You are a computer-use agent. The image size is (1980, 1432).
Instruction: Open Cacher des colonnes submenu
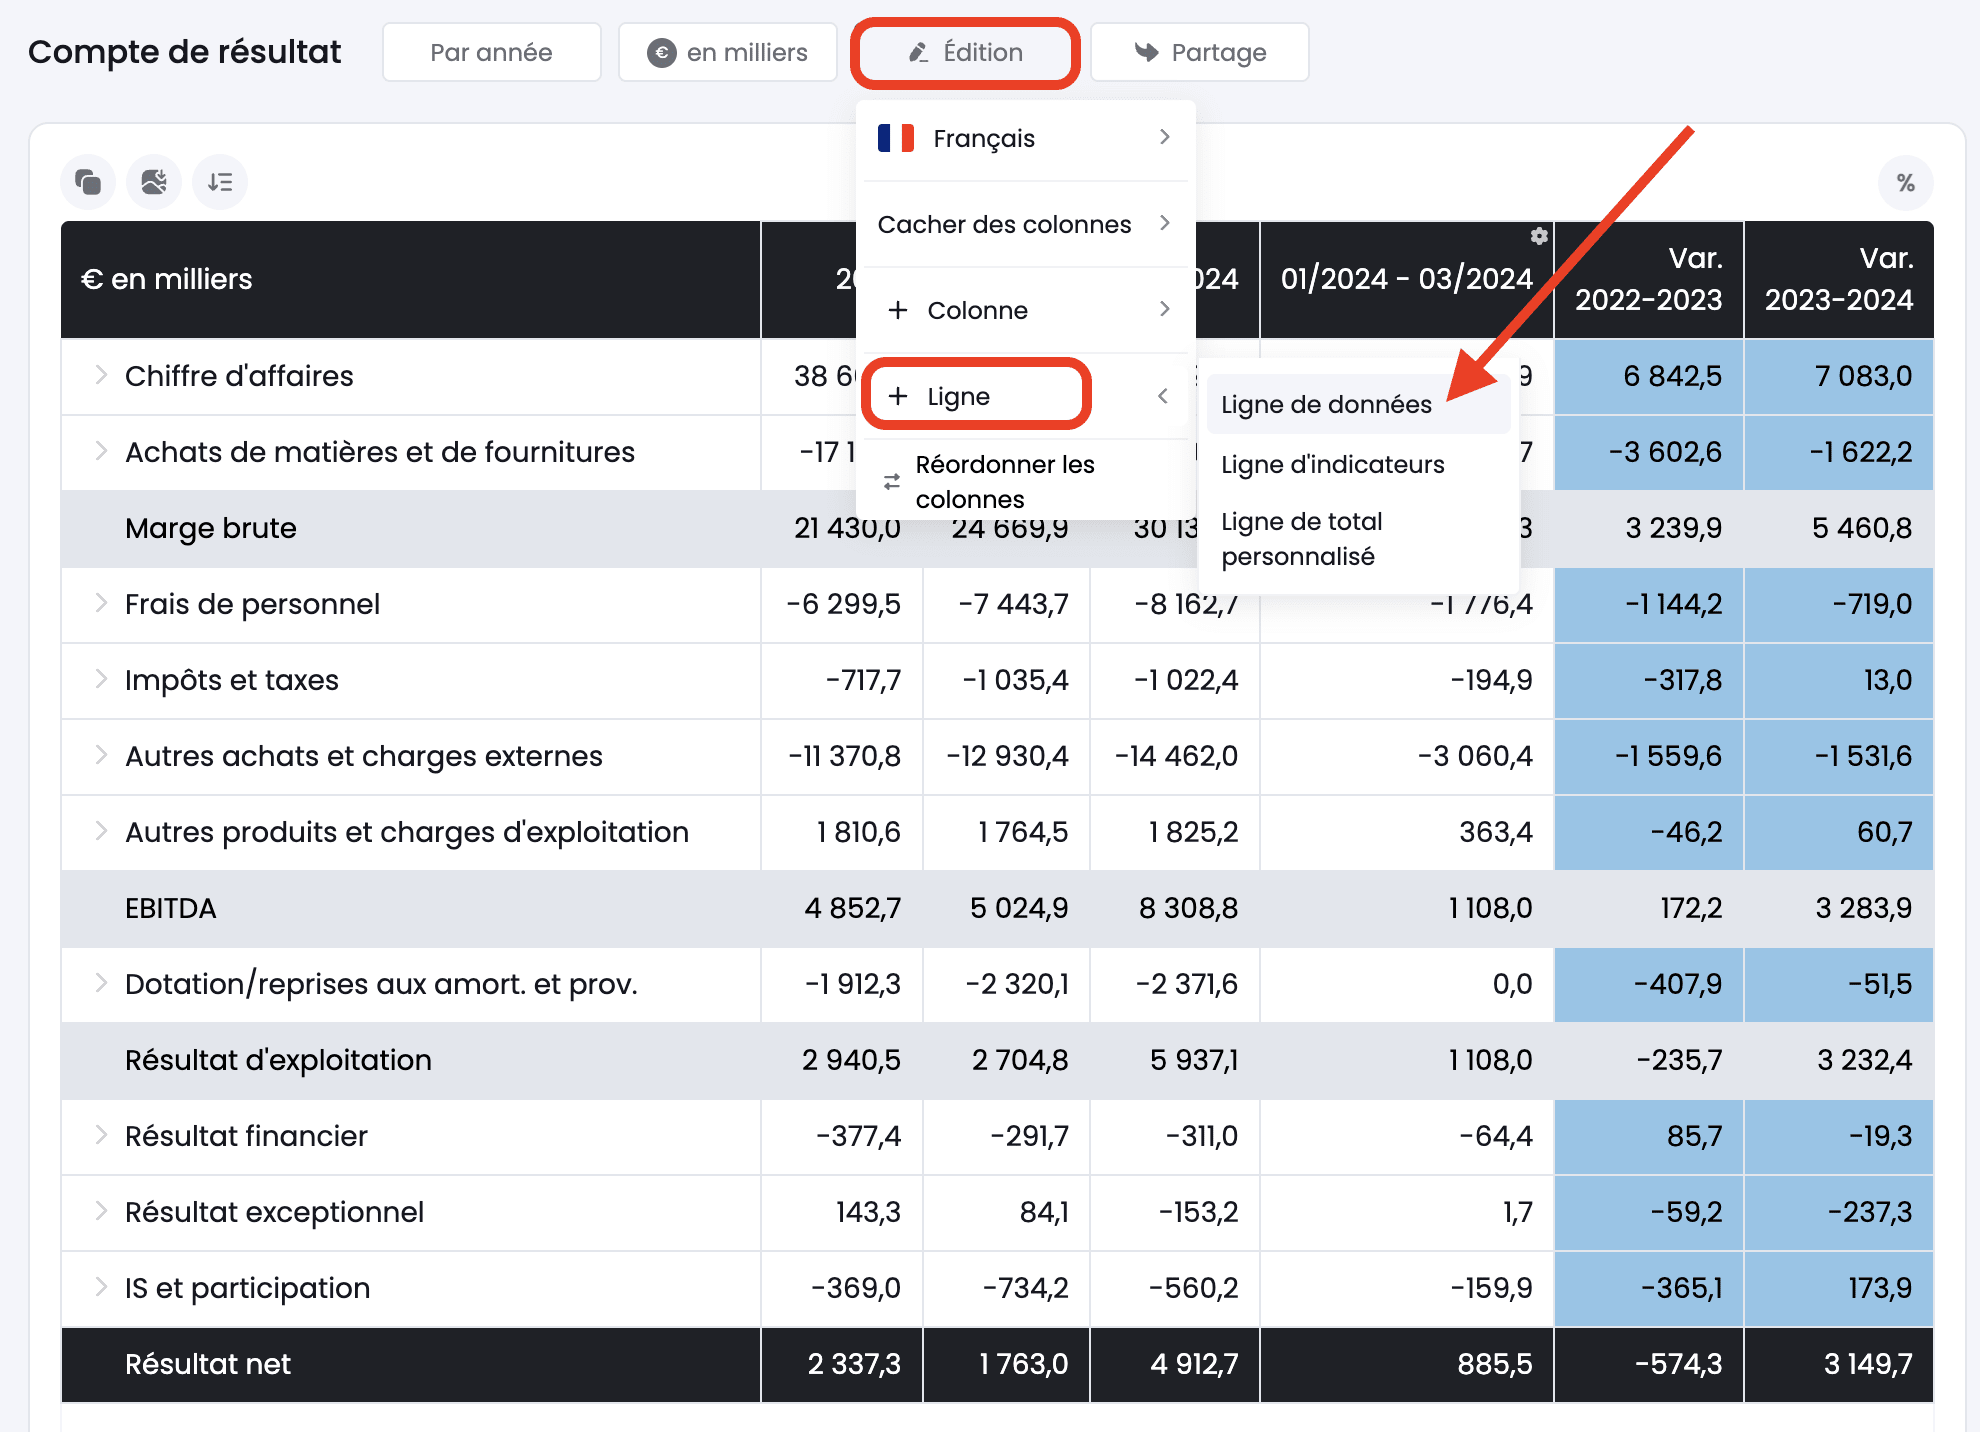1025,224
